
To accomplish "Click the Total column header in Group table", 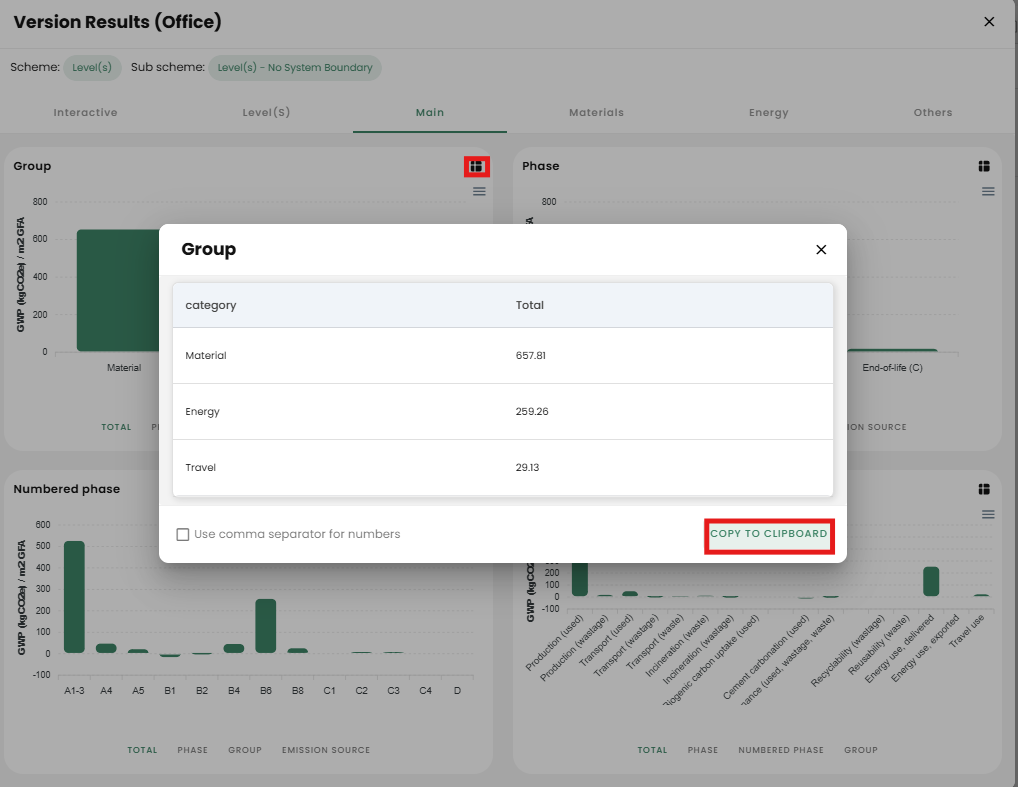I will tap(529, 305).
